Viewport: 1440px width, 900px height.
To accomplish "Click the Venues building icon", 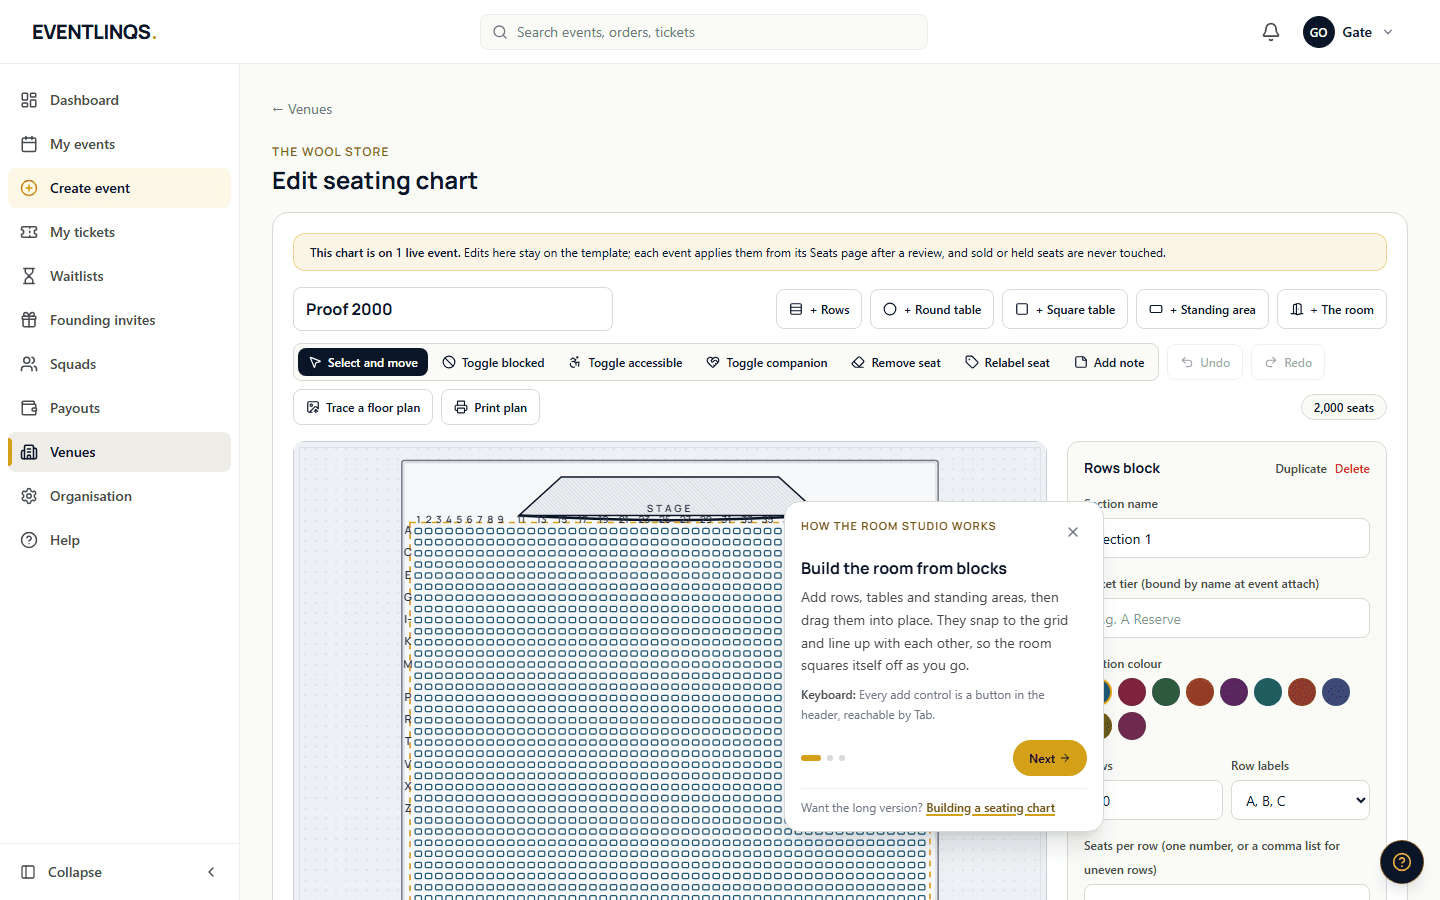I will 29,452.
